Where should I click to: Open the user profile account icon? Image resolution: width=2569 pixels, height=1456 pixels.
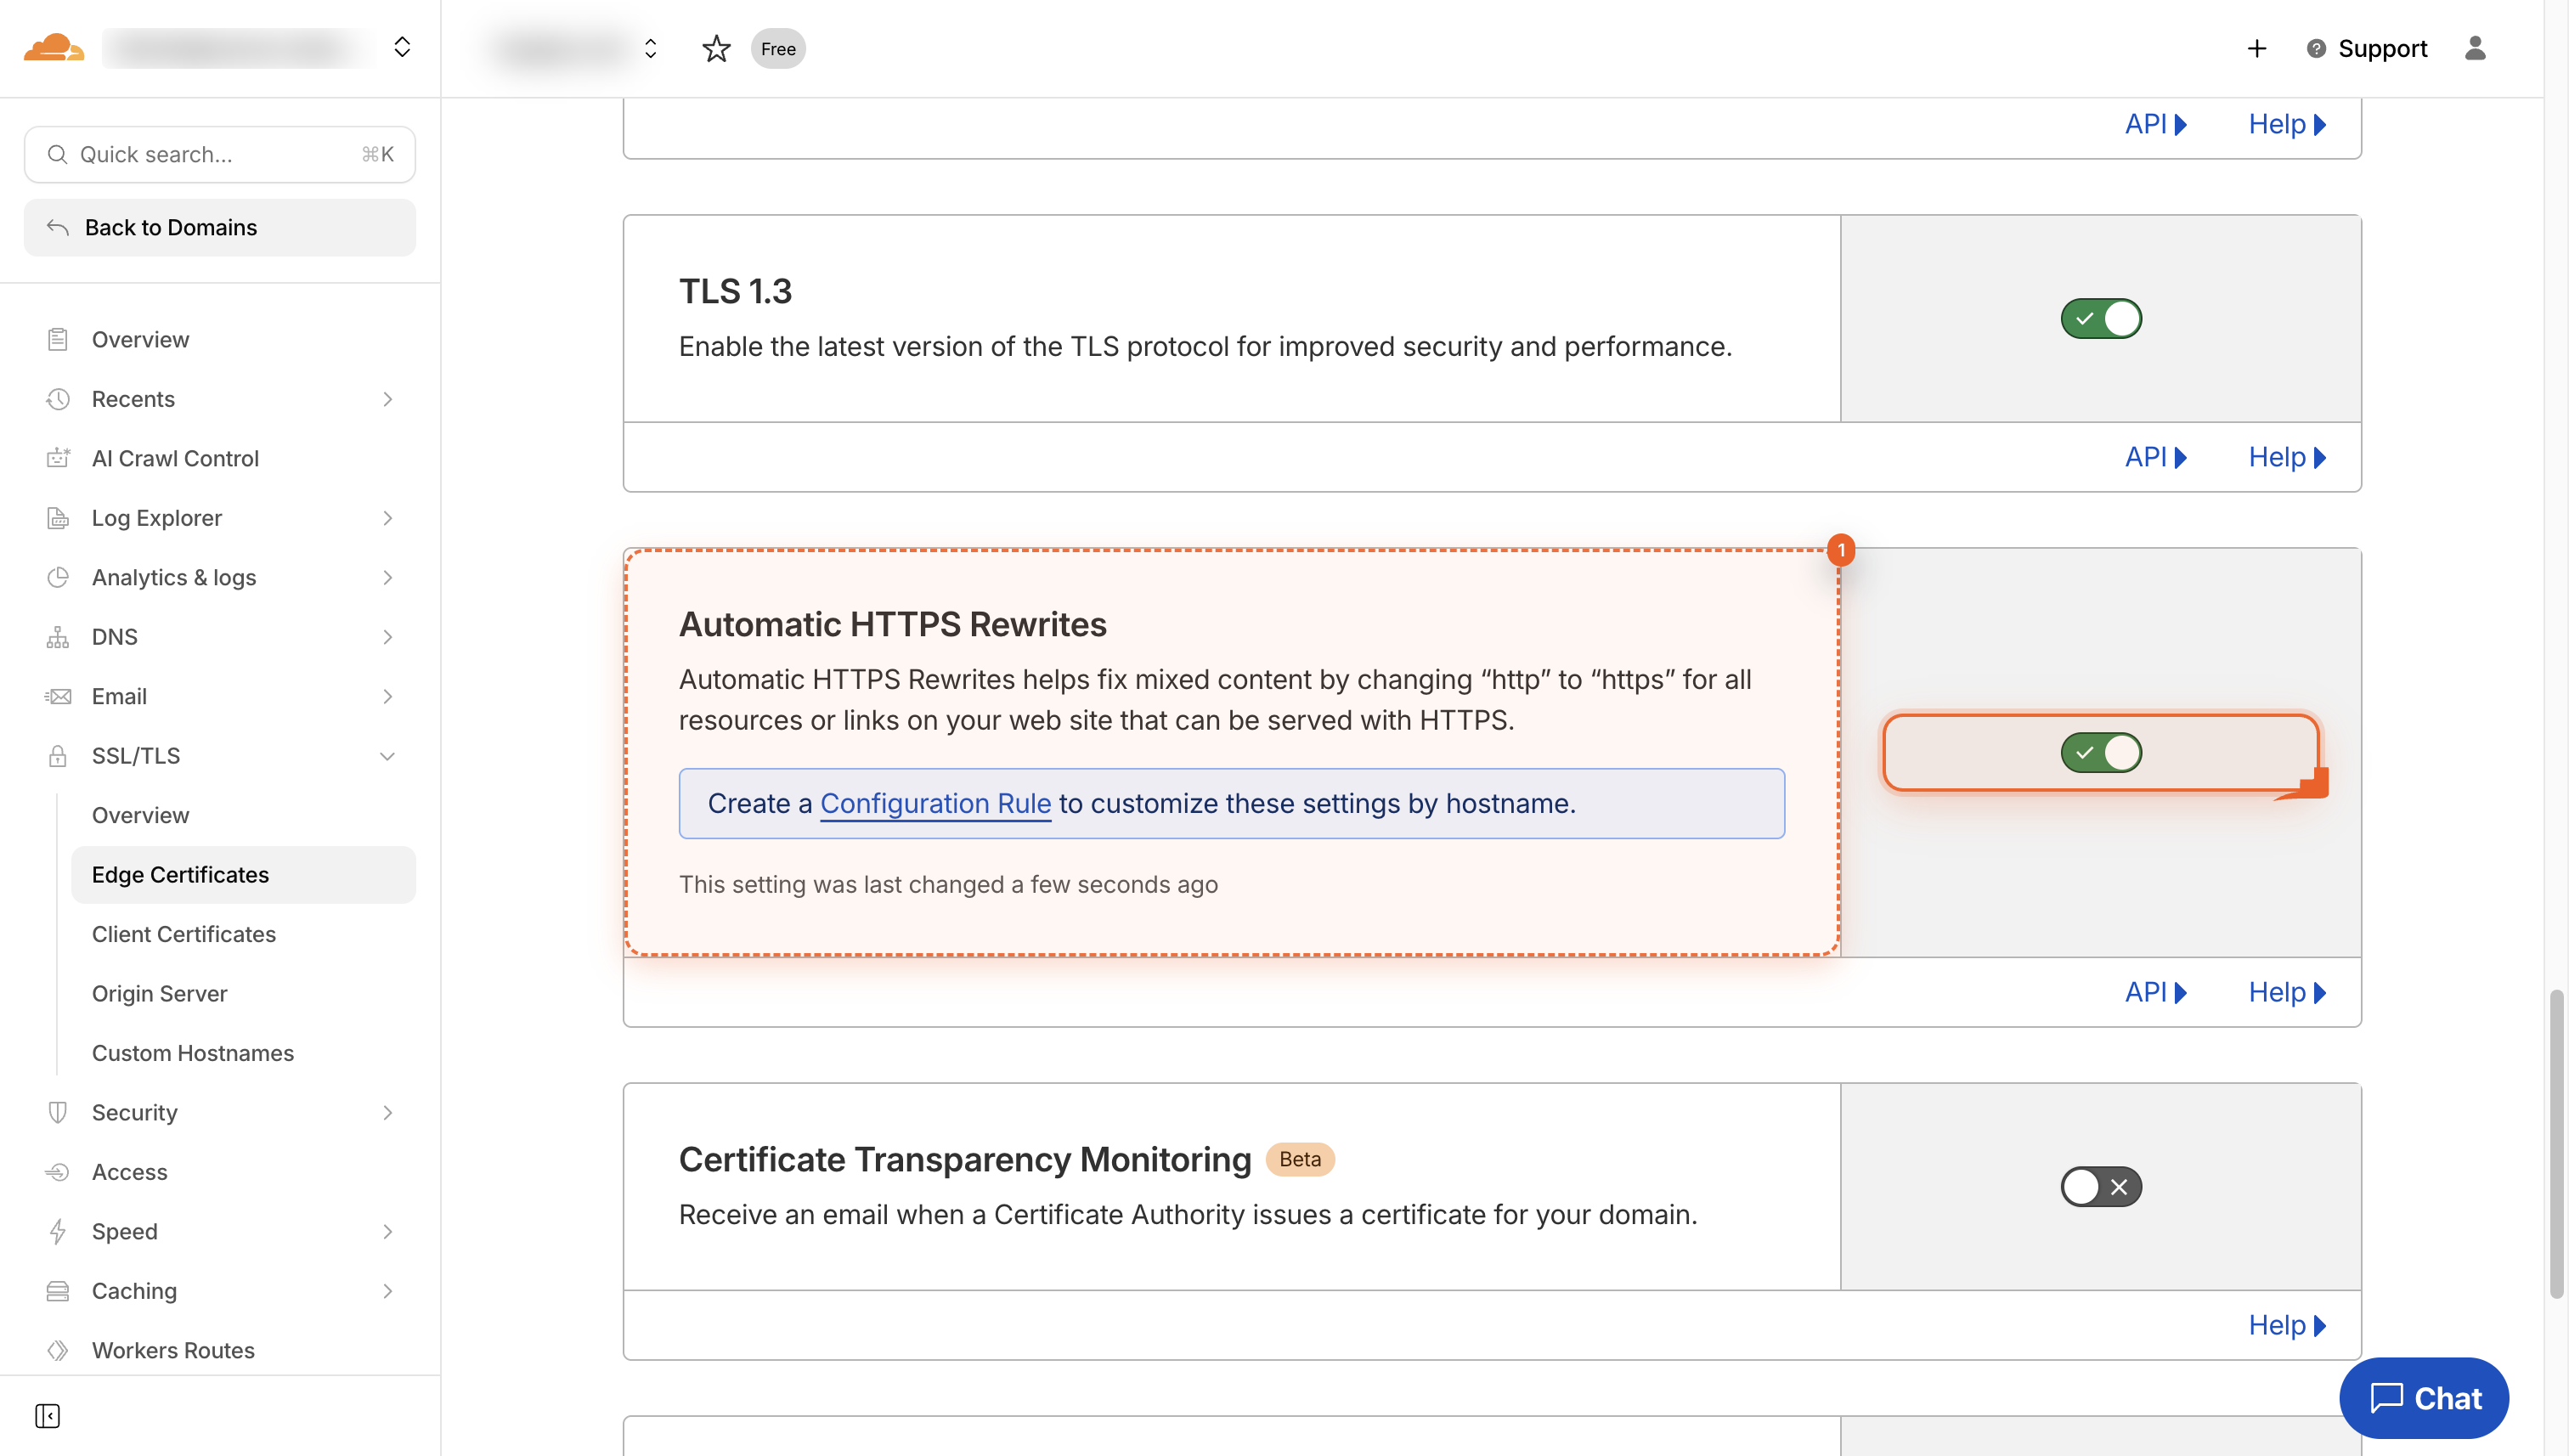point(2474,48)
